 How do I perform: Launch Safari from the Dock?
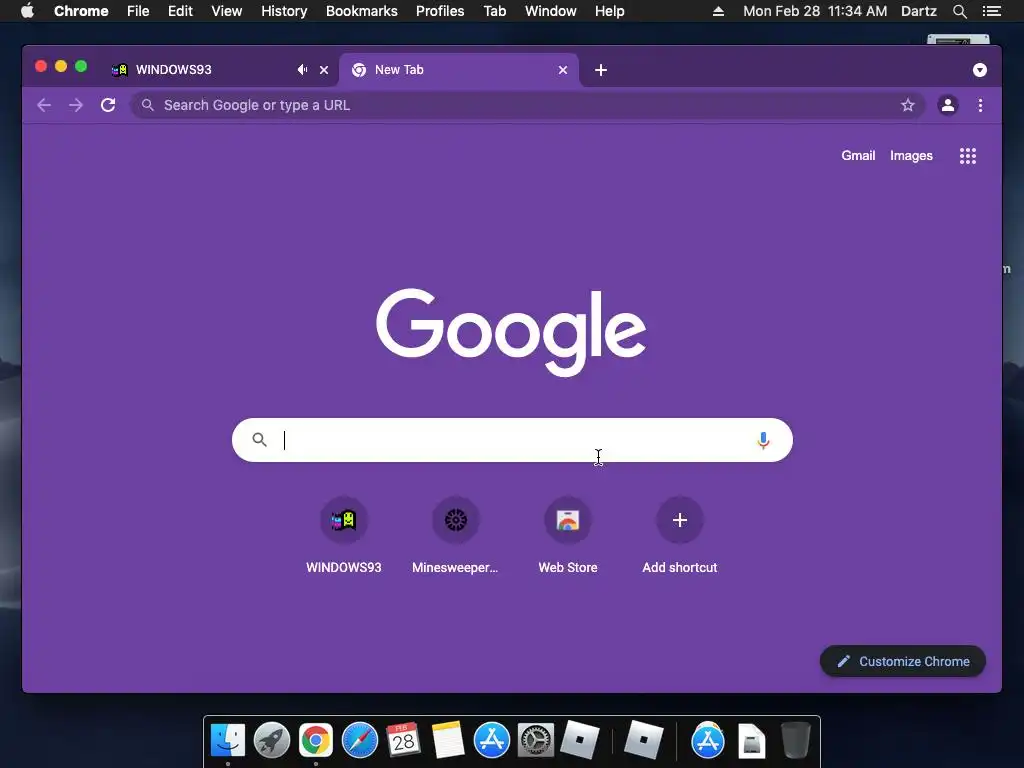360,741
